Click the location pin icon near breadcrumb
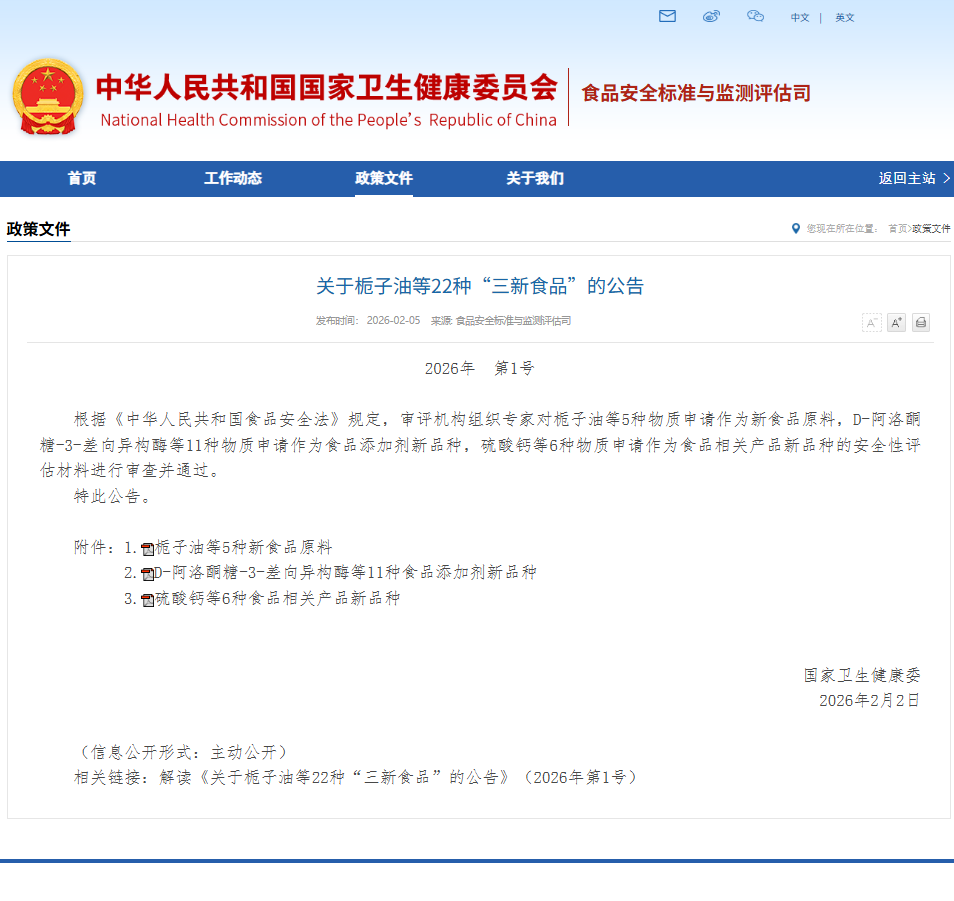Image resolution: width=954 pixels, height=901 pixels. tap(795, 228)
